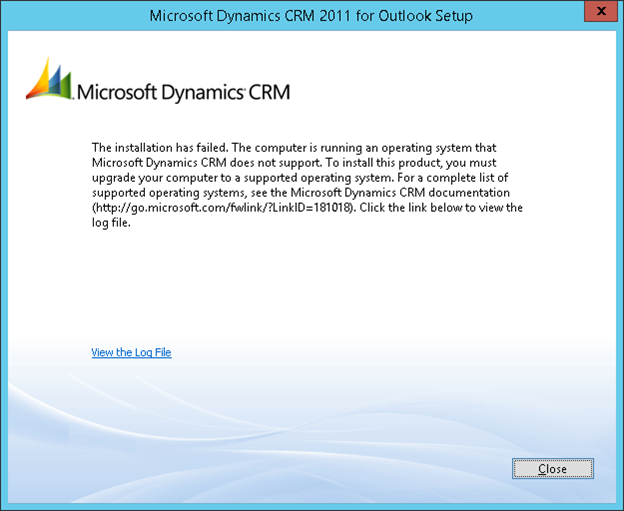Click the Microsoft Dynamics CRM logo
Image resolution: width=624 pixels, height=511 pixels.
pos(158,79)
